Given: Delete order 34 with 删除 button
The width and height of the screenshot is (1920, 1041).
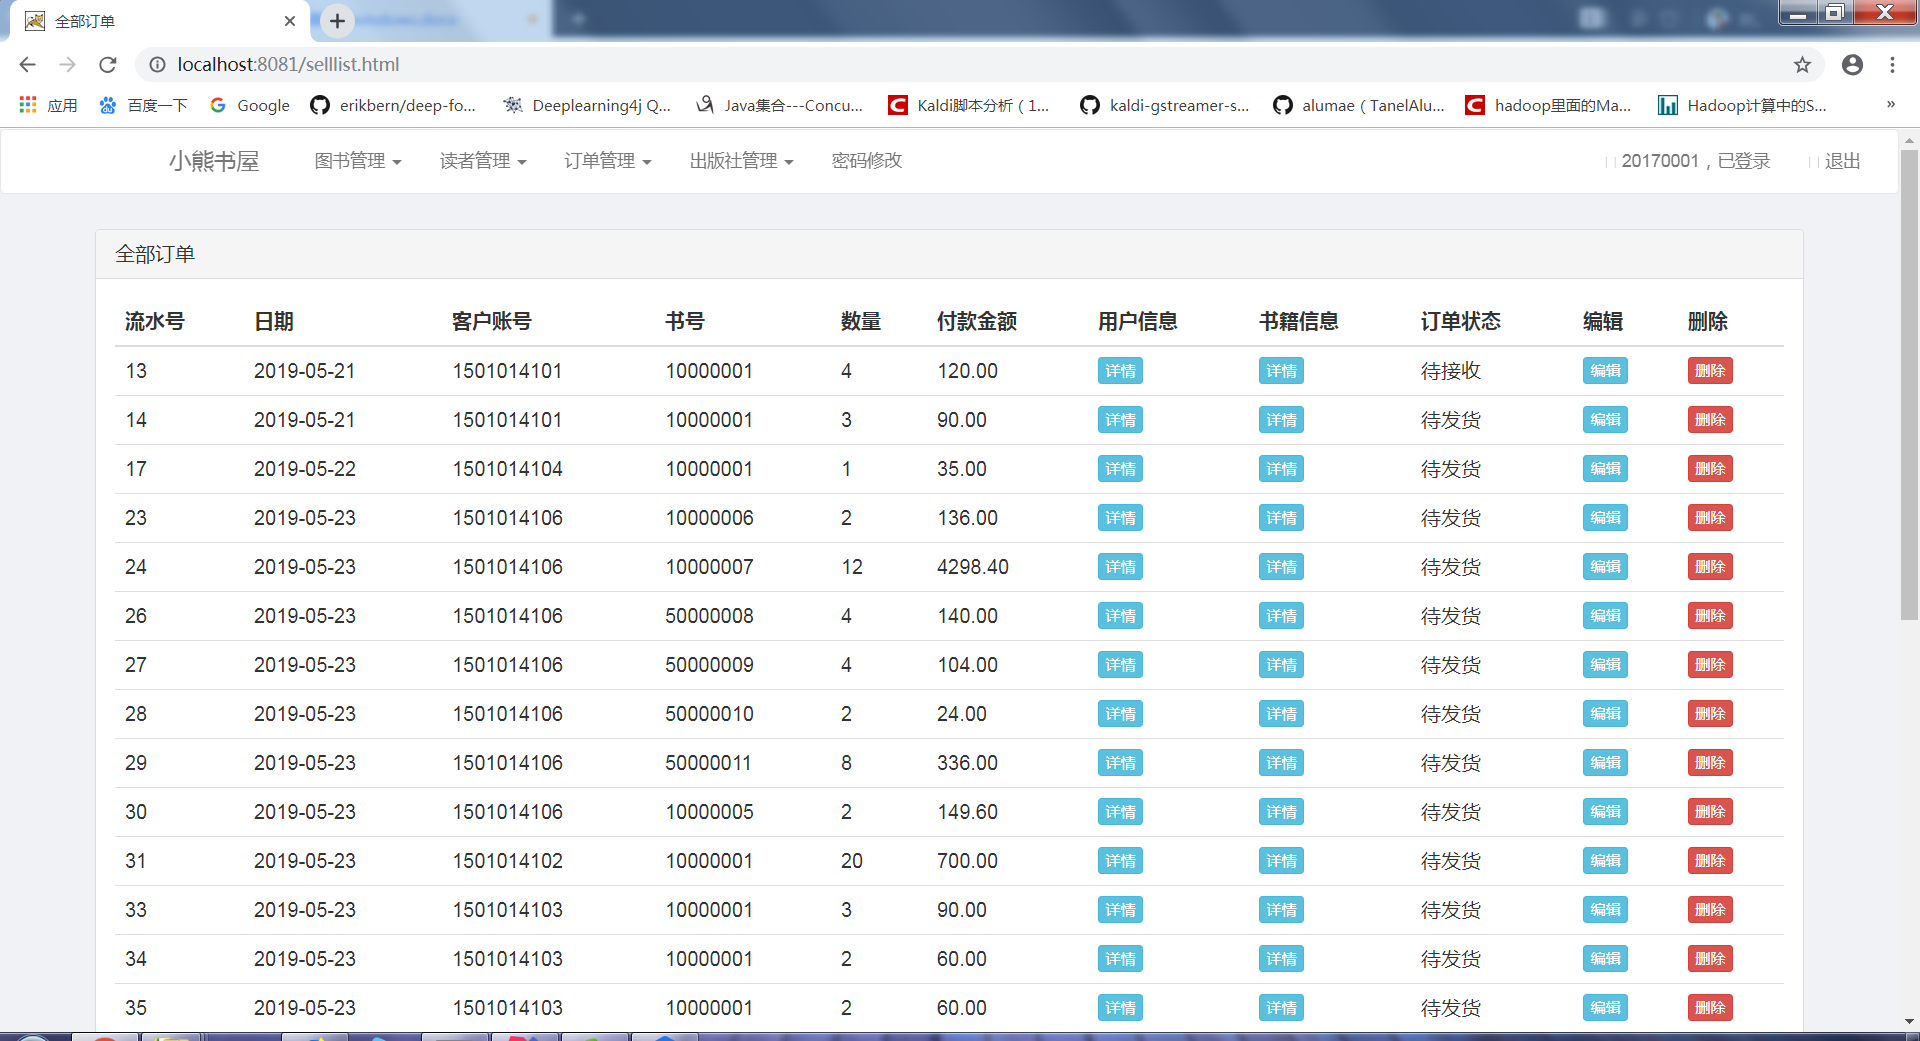Looking at the screenshot, I should (x=1710, y=959).
